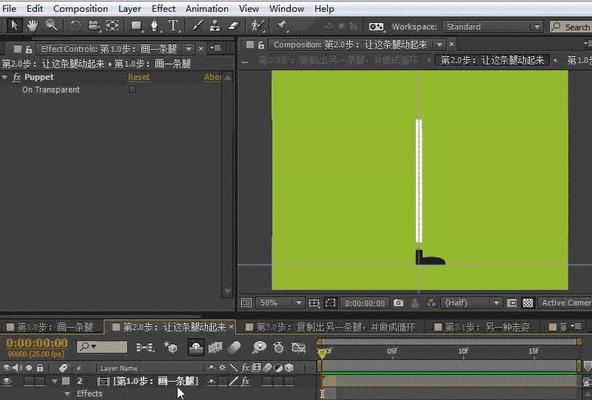The width and height of the screenshot is (592, 400).
Task: Click About link for Puppet effect
Action: [212, 77]
